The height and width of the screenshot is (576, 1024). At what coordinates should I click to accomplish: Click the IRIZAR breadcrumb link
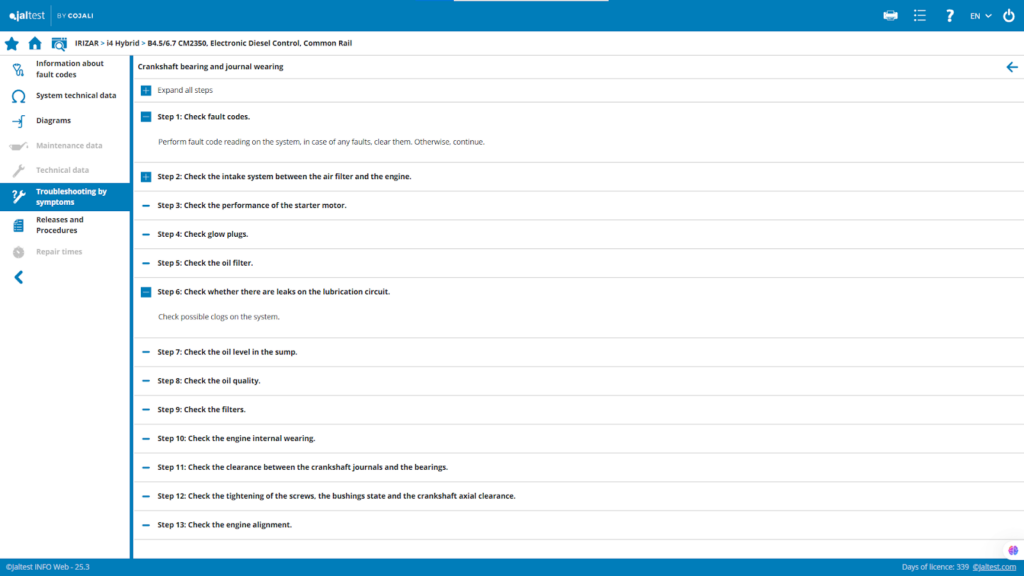coord(91,44)
